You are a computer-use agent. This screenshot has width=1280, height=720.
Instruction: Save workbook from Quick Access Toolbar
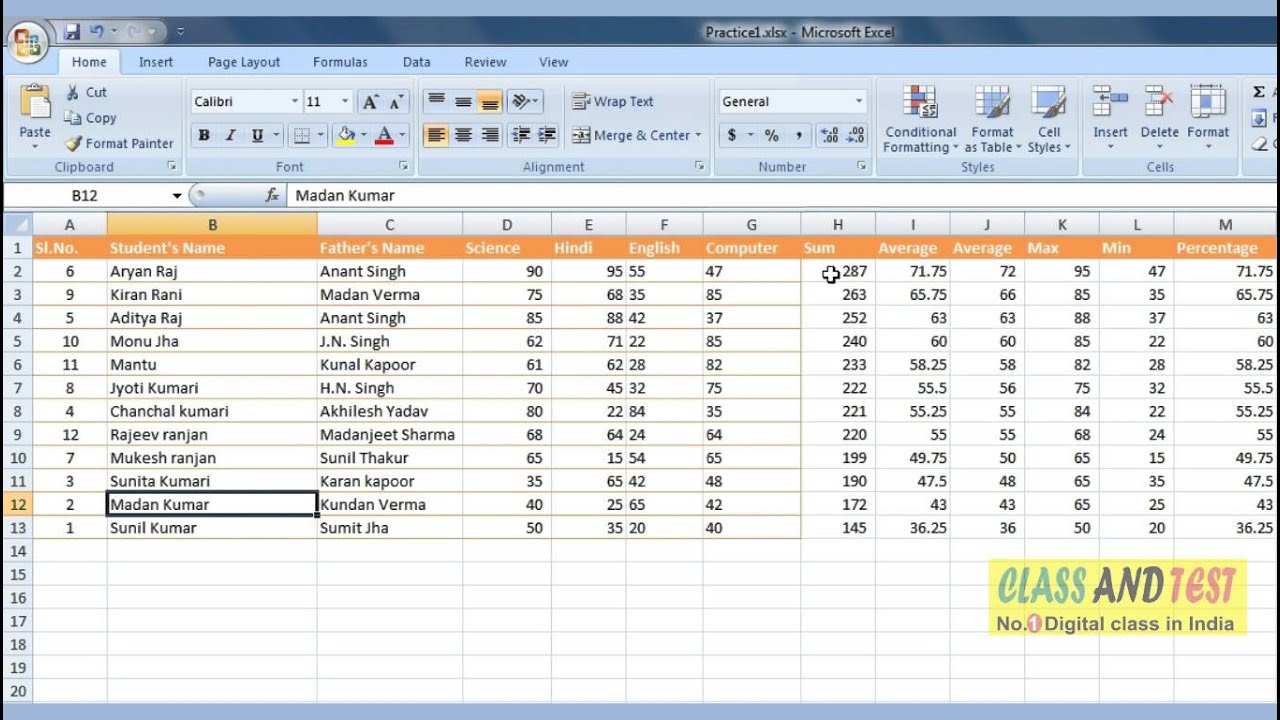[x=71, y=32]
